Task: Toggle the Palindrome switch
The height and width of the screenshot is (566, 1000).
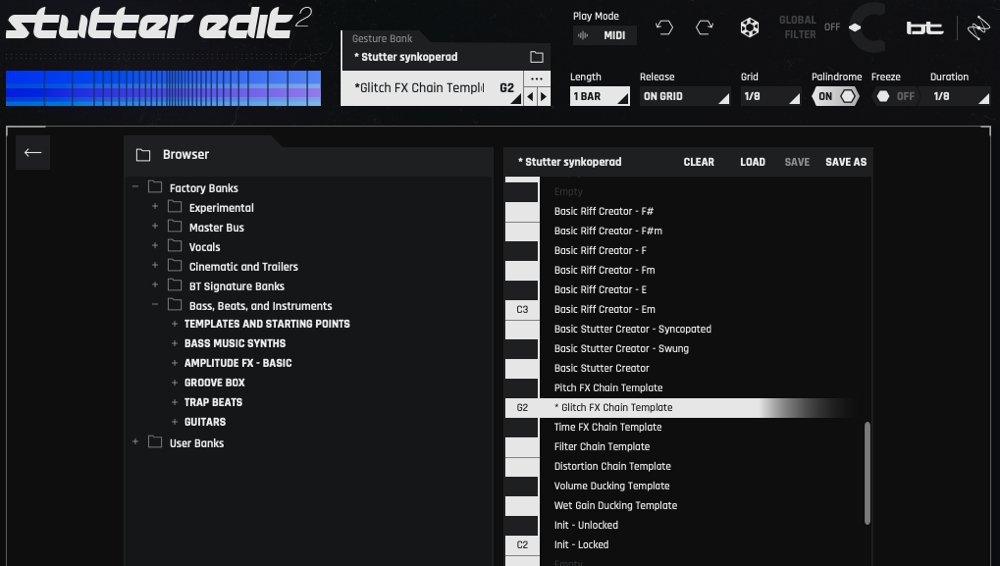Action: [x=836, y=96]
